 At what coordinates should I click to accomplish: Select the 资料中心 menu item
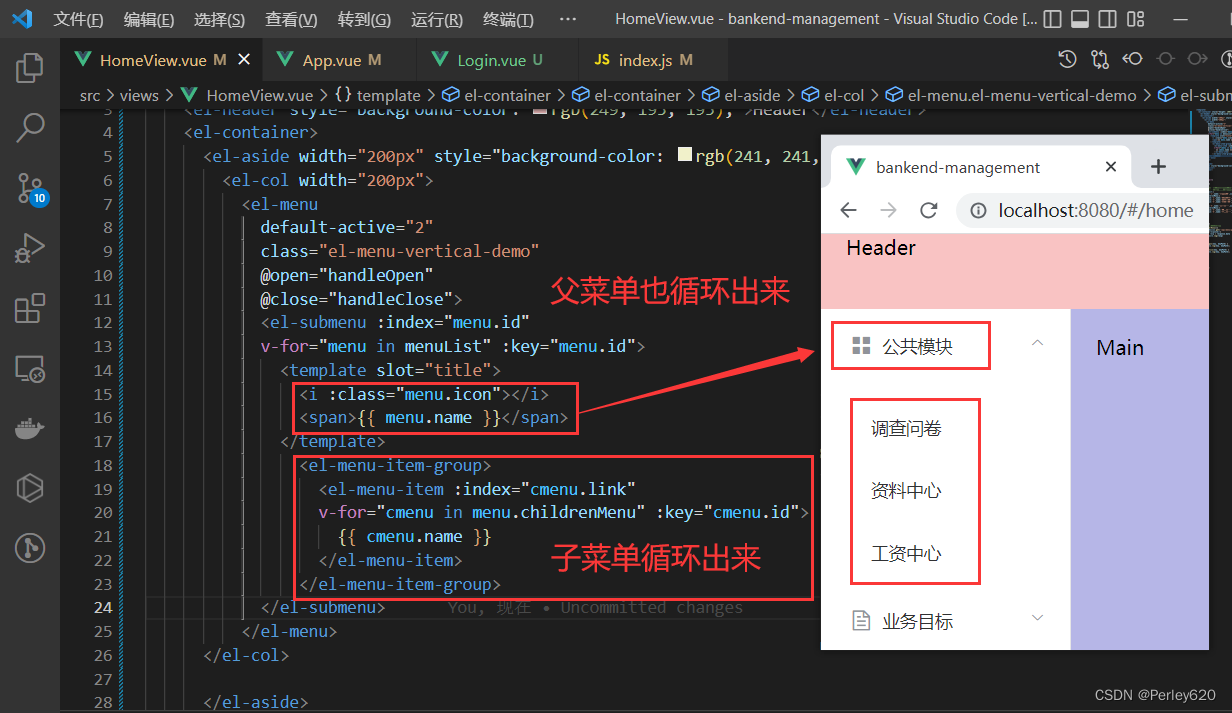tap(907, 491)
